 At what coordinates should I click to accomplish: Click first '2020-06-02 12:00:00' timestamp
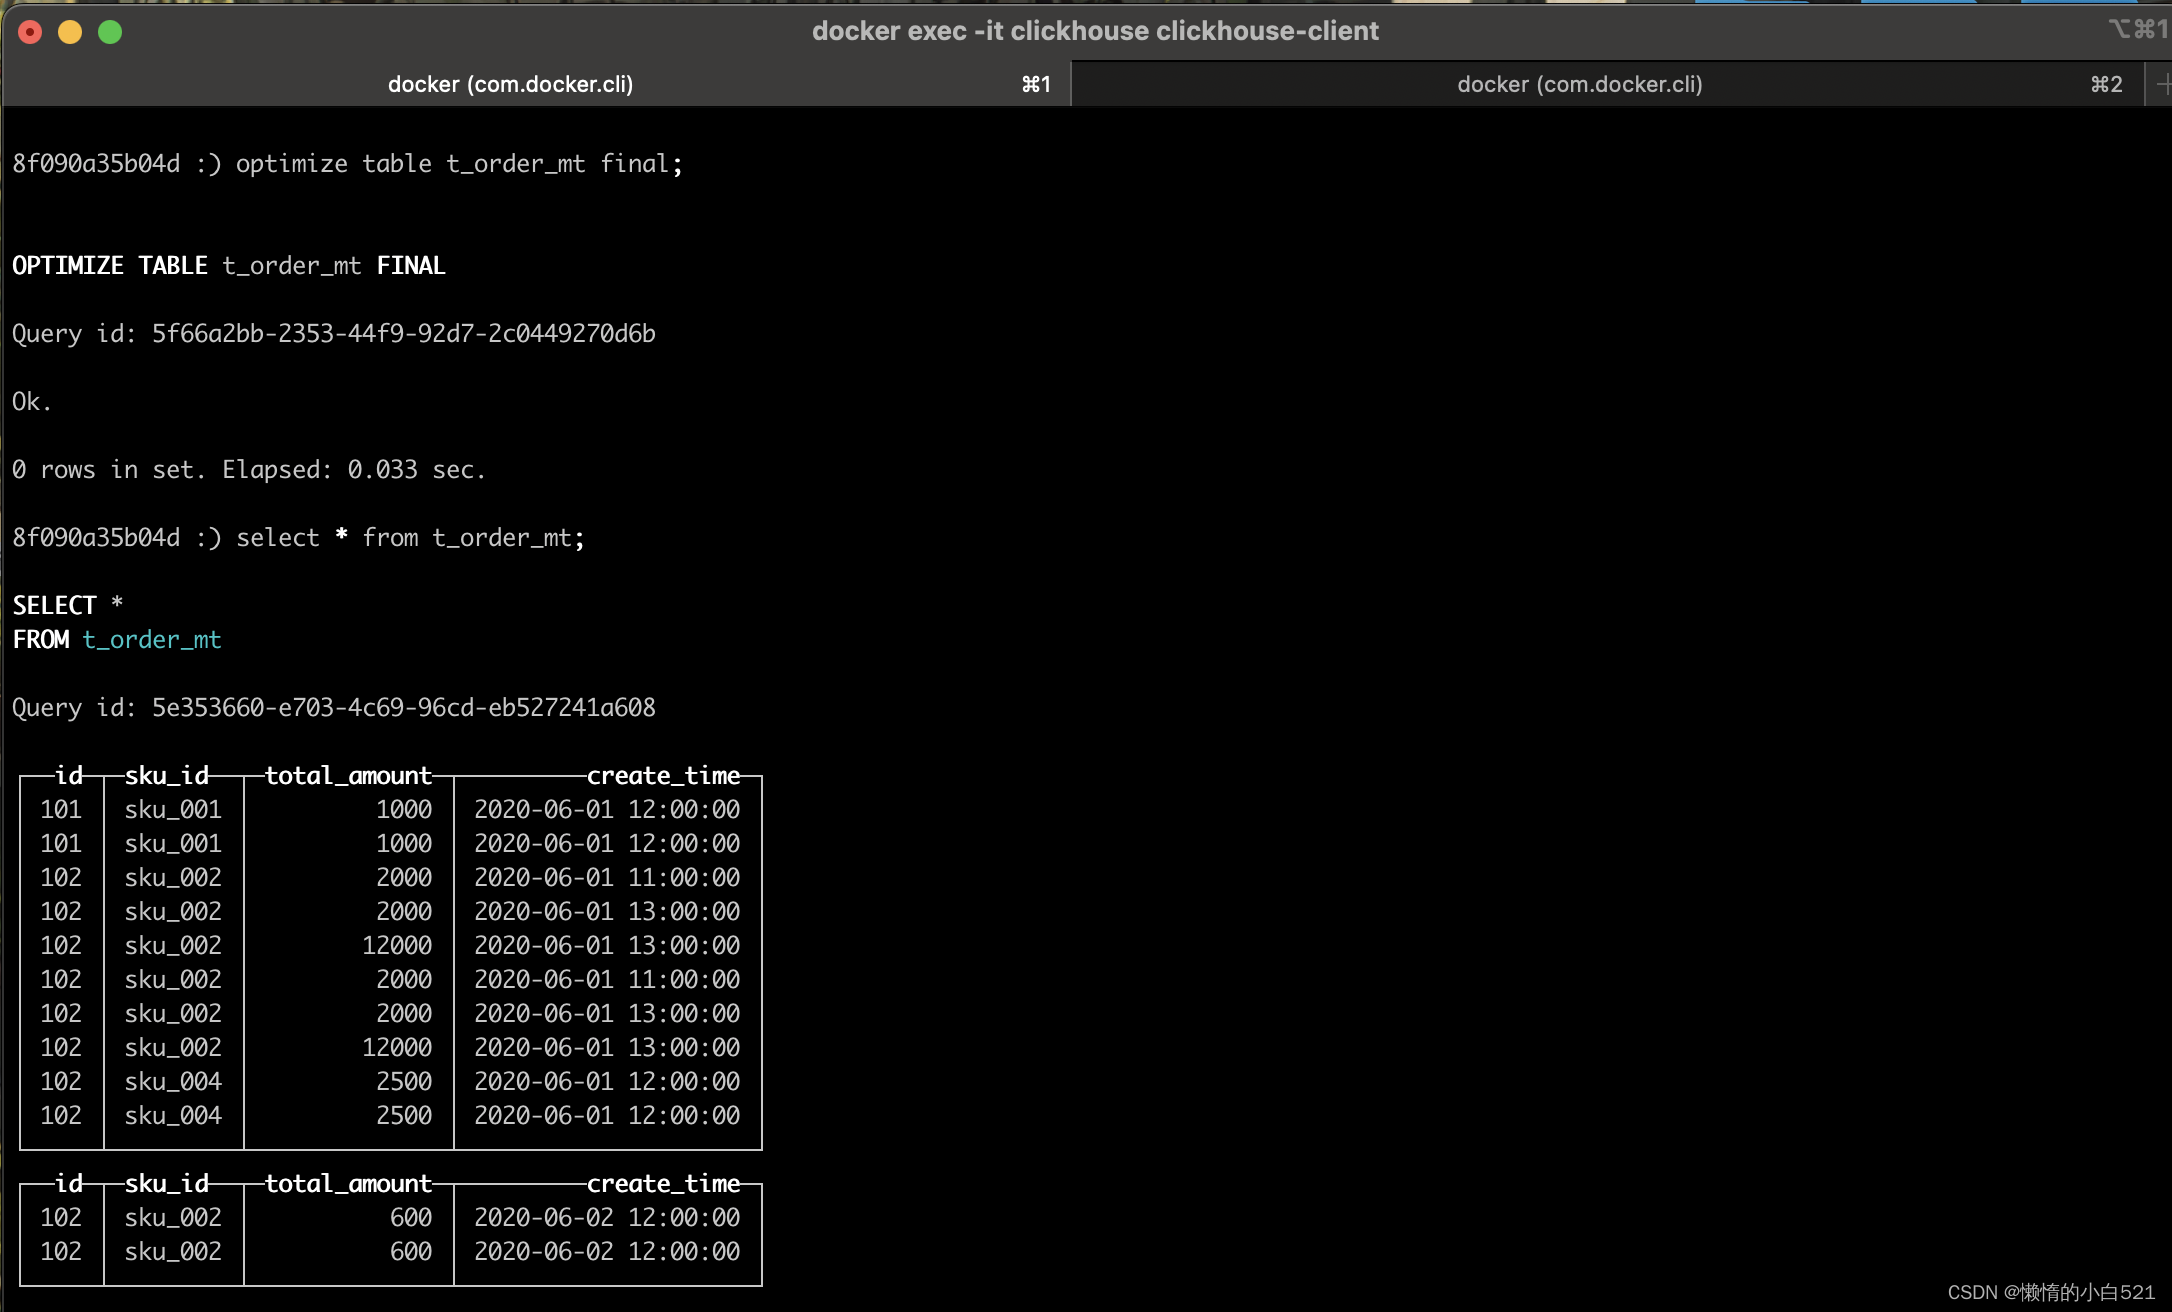point(607,1218)
